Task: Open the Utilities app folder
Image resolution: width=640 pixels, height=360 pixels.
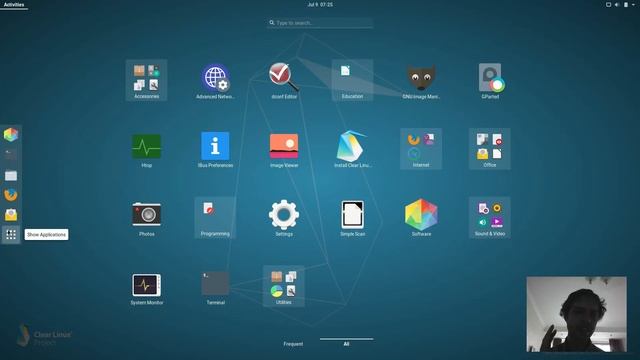Action: coord(284,286)
